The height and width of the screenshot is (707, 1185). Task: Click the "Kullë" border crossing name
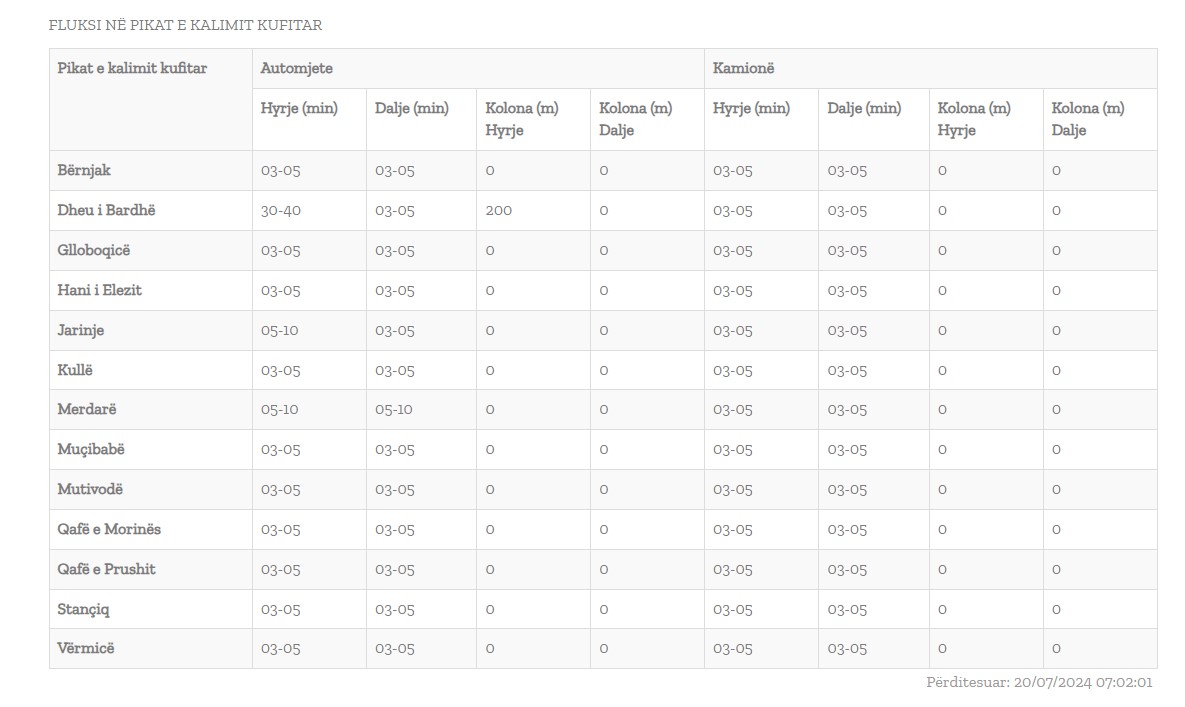pyautogui.click(x=75, y=370)
